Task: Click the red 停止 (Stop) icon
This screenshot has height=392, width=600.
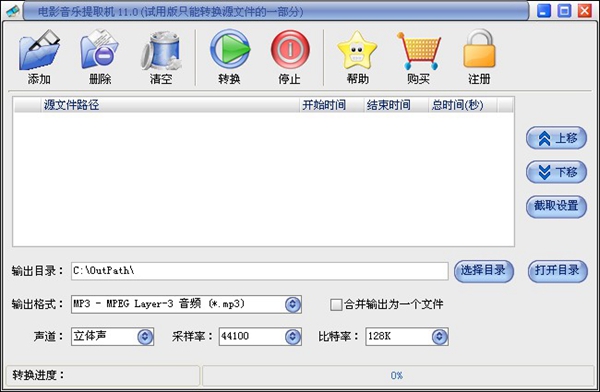Action: [x=290, y=50]
